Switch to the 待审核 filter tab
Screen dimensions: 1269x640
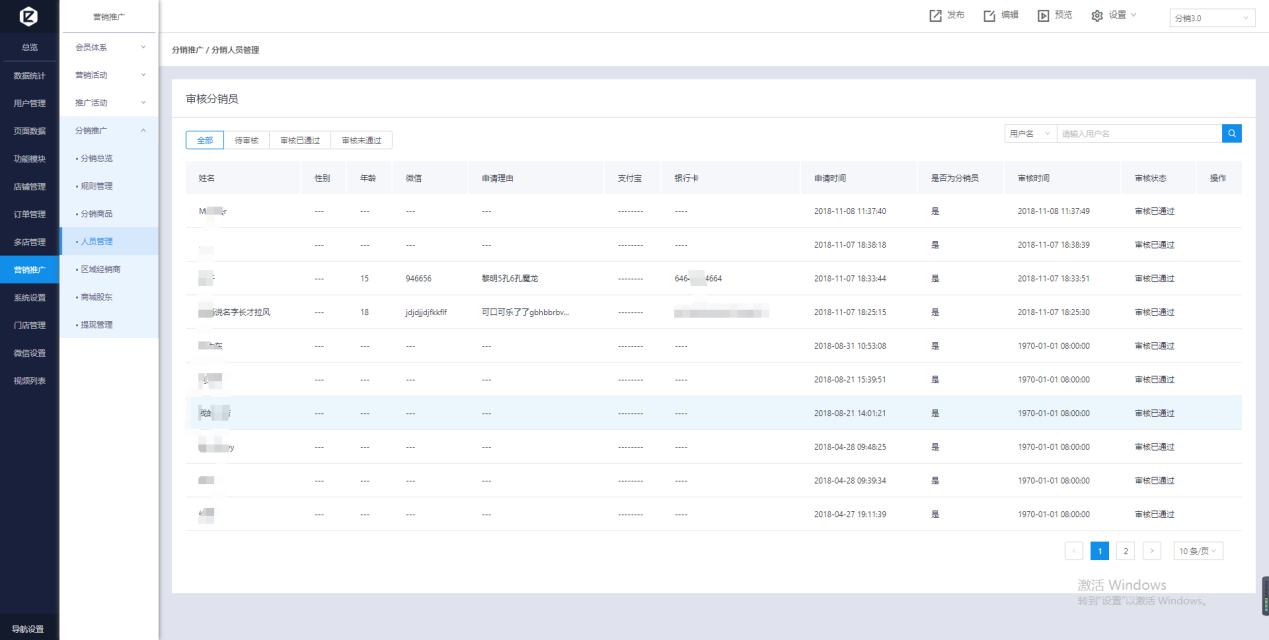tap(246, 141)
